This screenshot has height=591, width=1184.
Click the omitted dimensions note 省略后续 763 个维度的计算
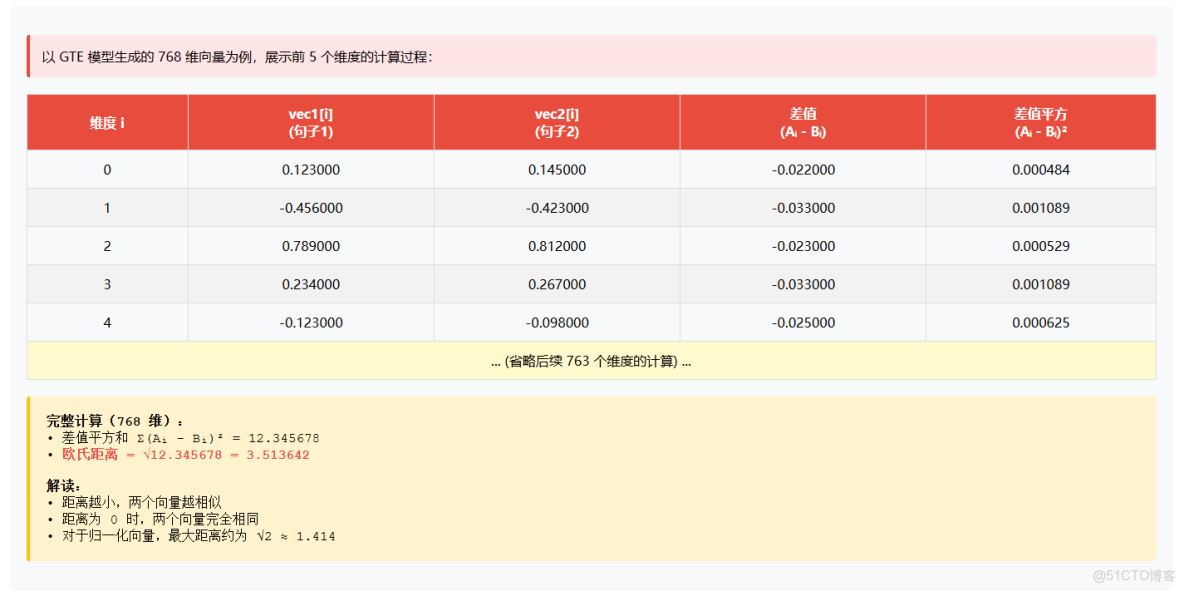pos(592,361)
